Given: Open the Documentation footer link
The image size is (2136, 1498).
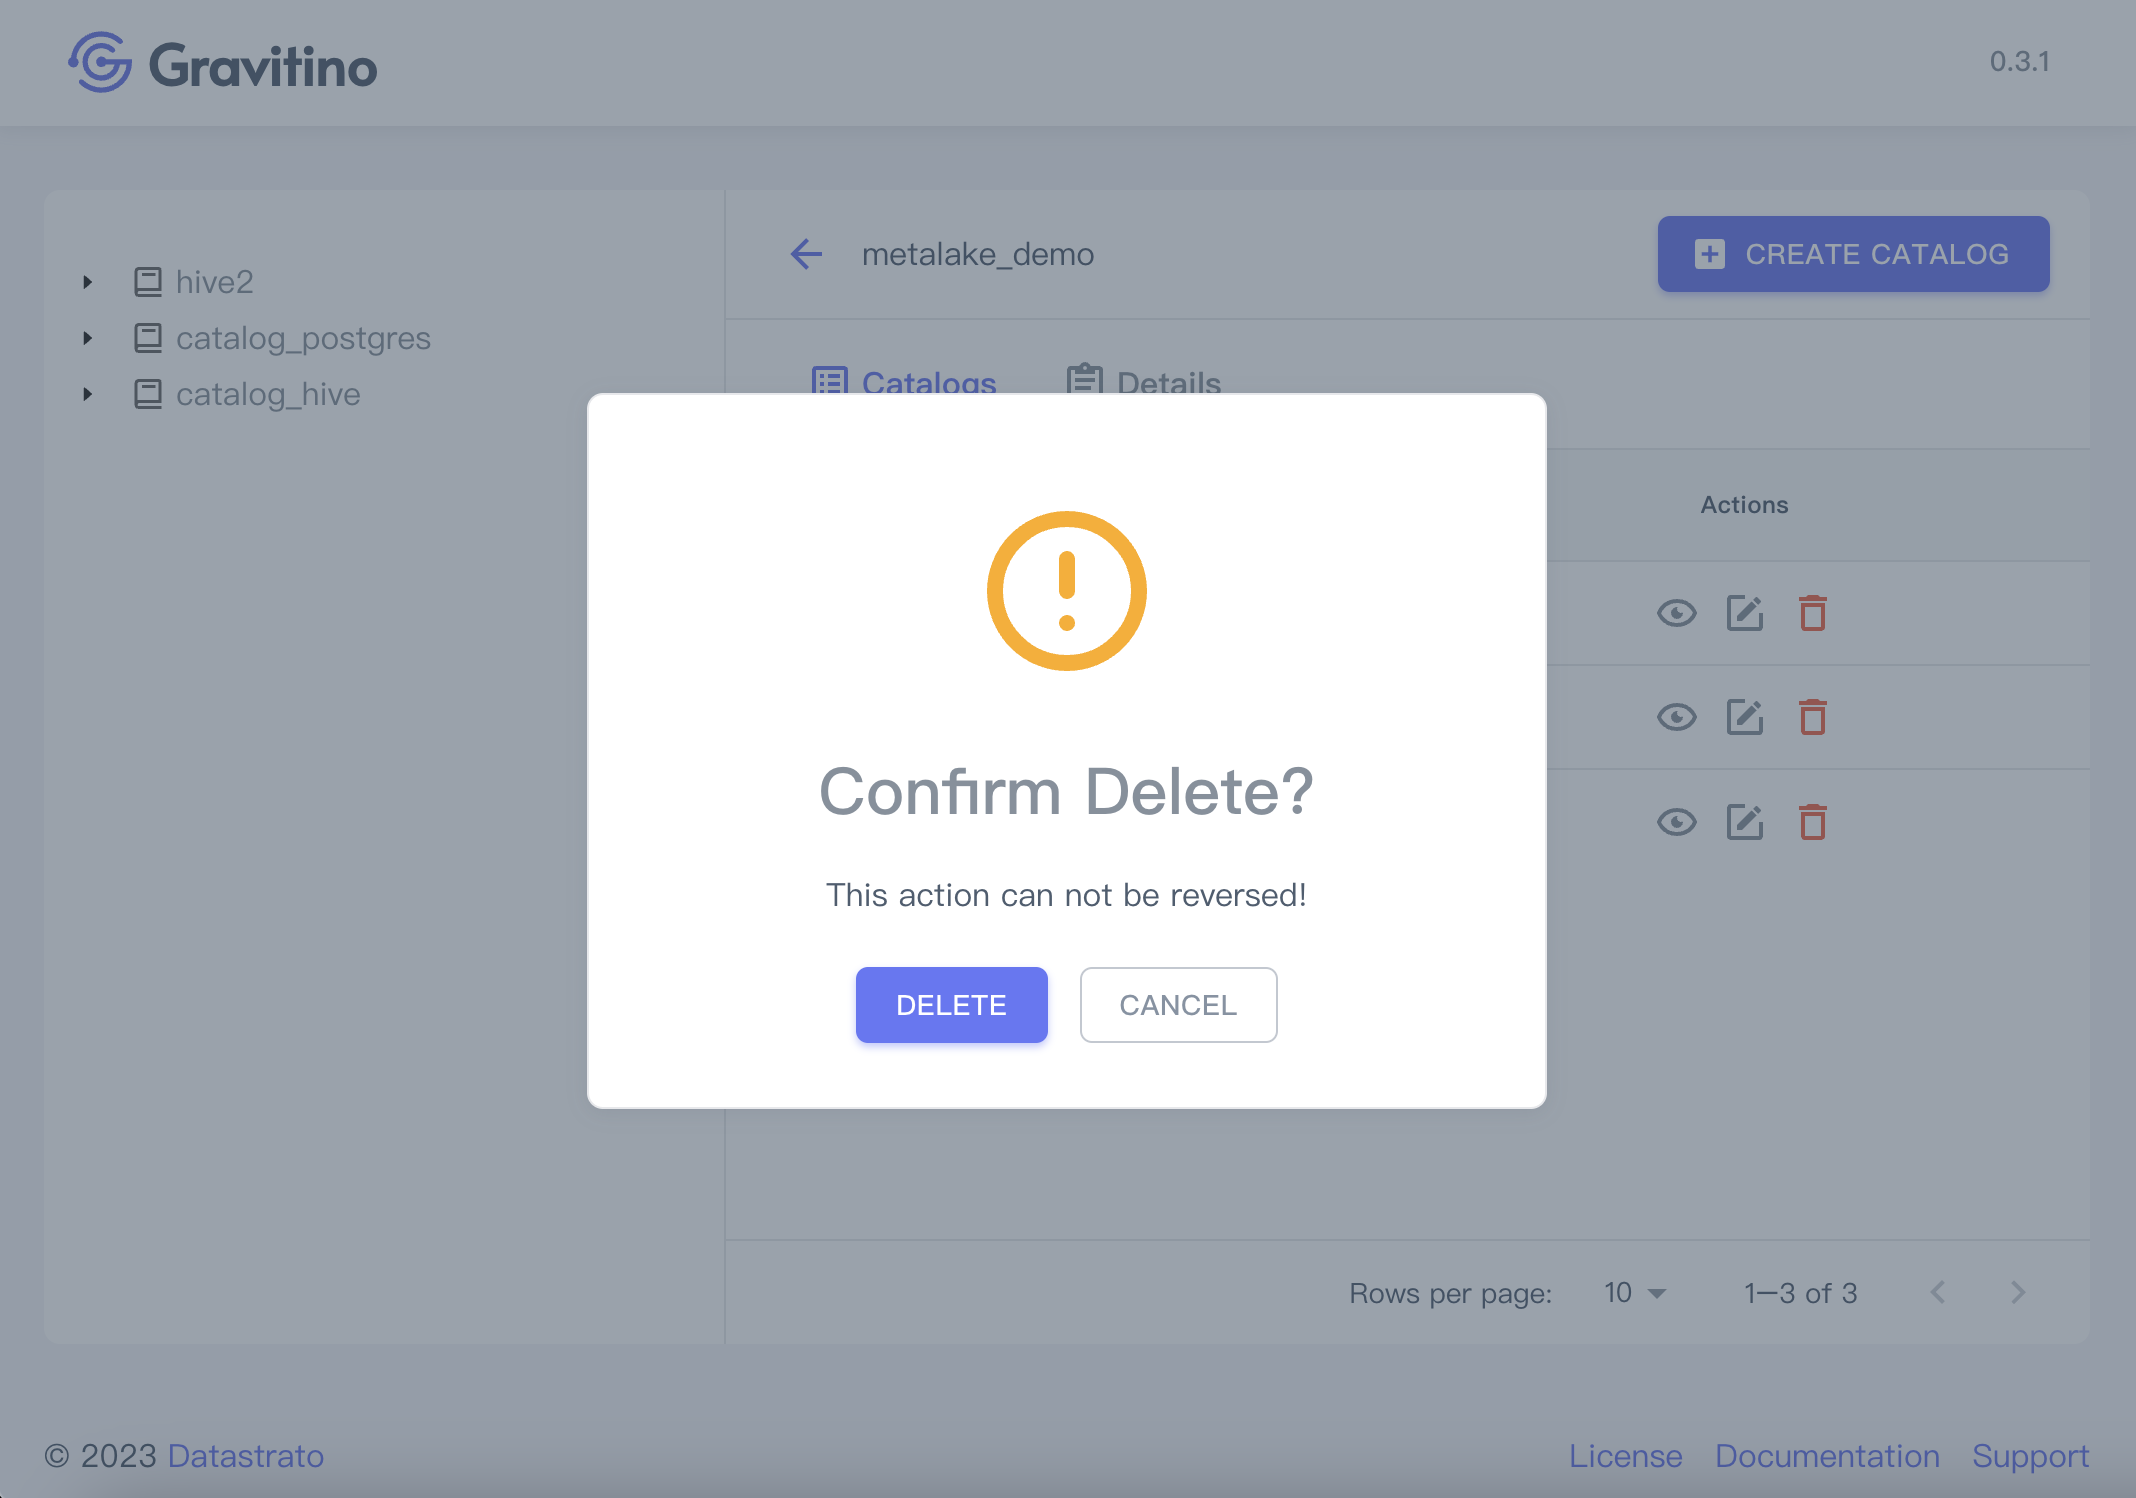Looking at the screenshot, I should point(1827,1456).
